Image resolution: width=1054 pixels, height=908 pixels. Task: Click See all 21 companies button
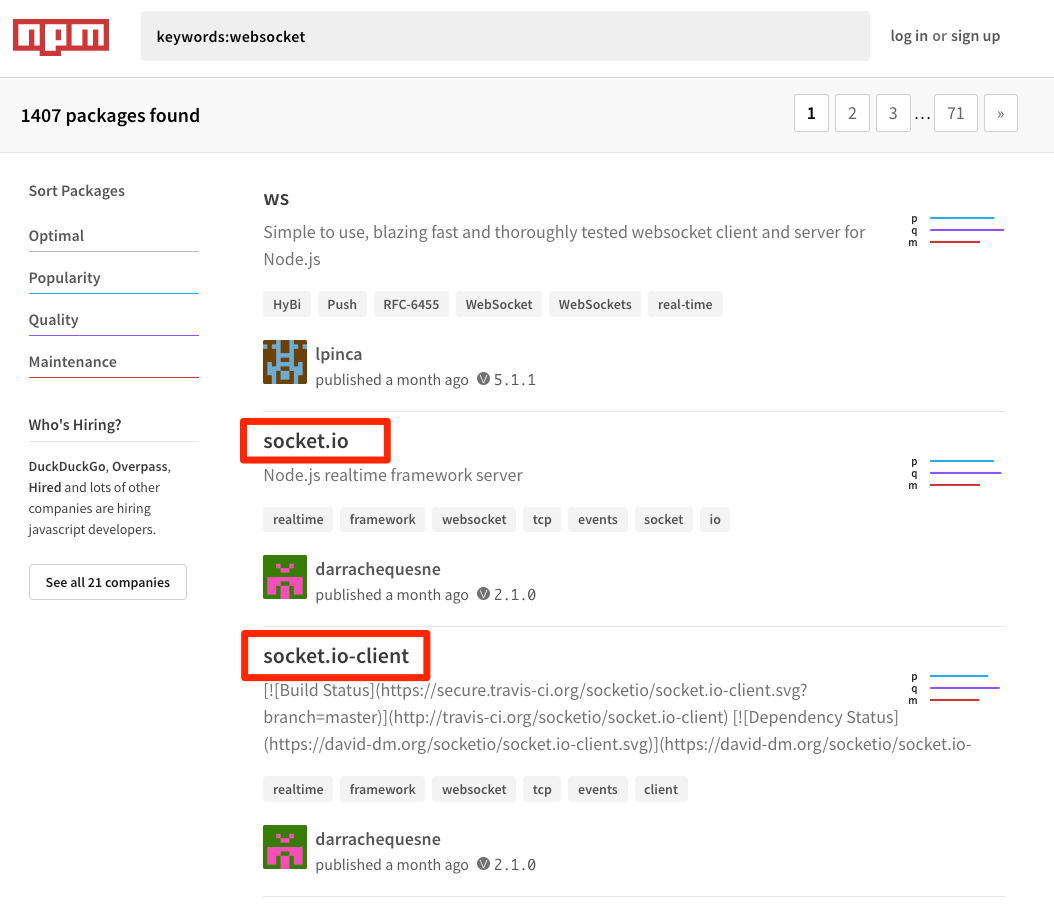[x=108, y=582]
